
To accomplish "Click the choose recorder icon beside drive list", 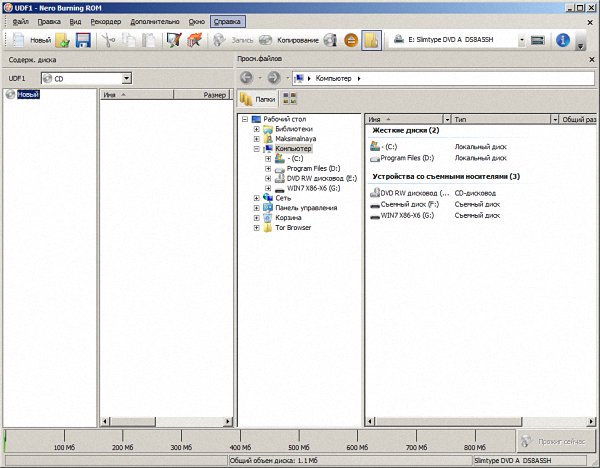I will (x=537, y=41).
